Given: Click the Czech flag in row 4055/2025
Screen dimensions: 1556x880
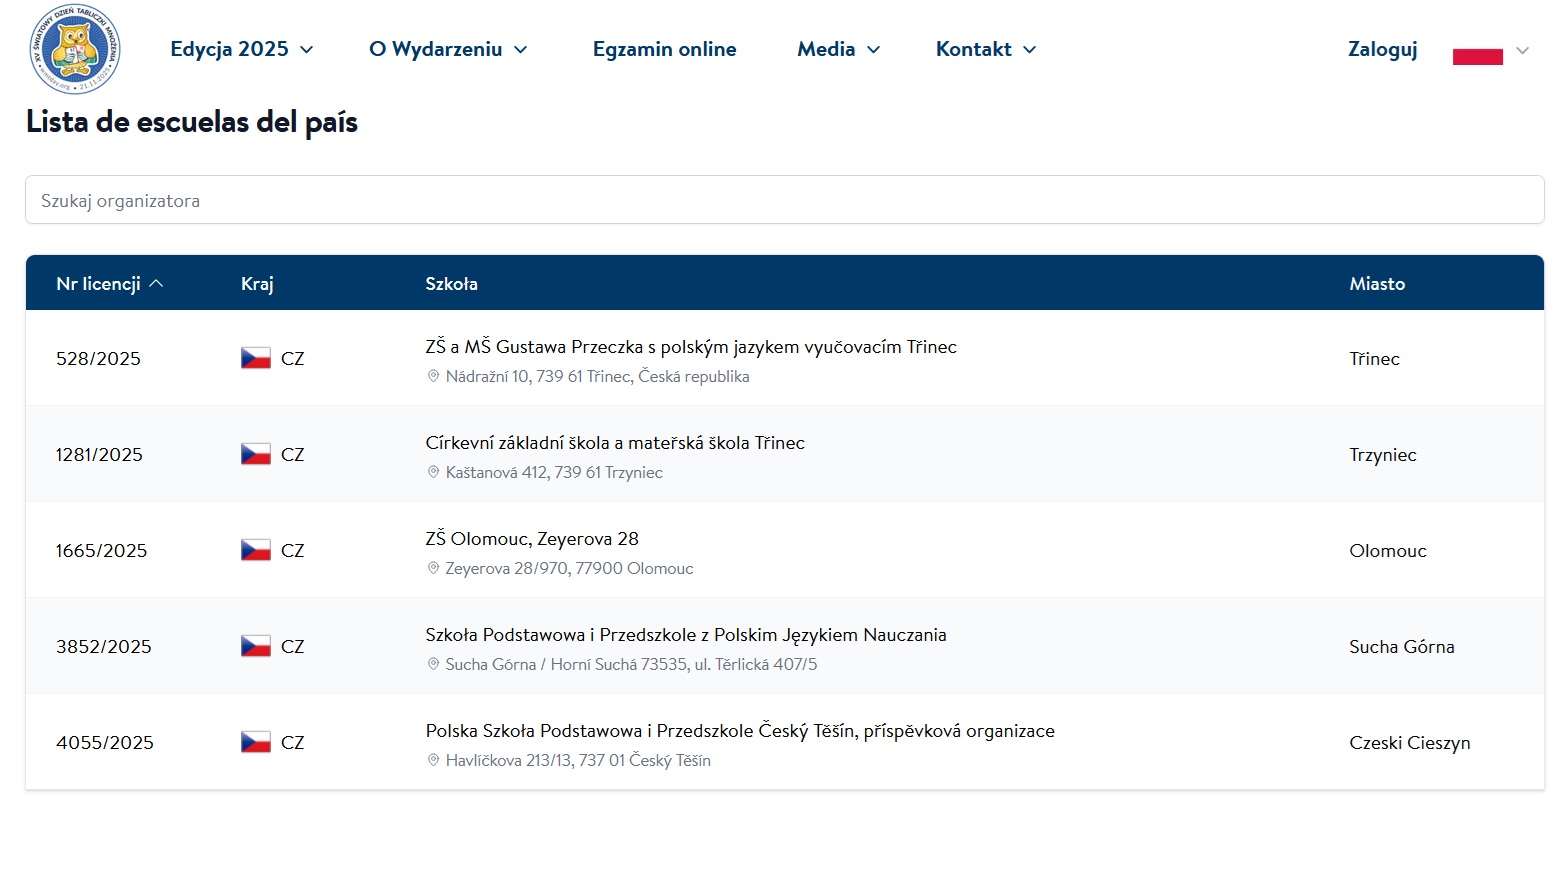Looking at the screenshot, I should (x=256, y=742).
